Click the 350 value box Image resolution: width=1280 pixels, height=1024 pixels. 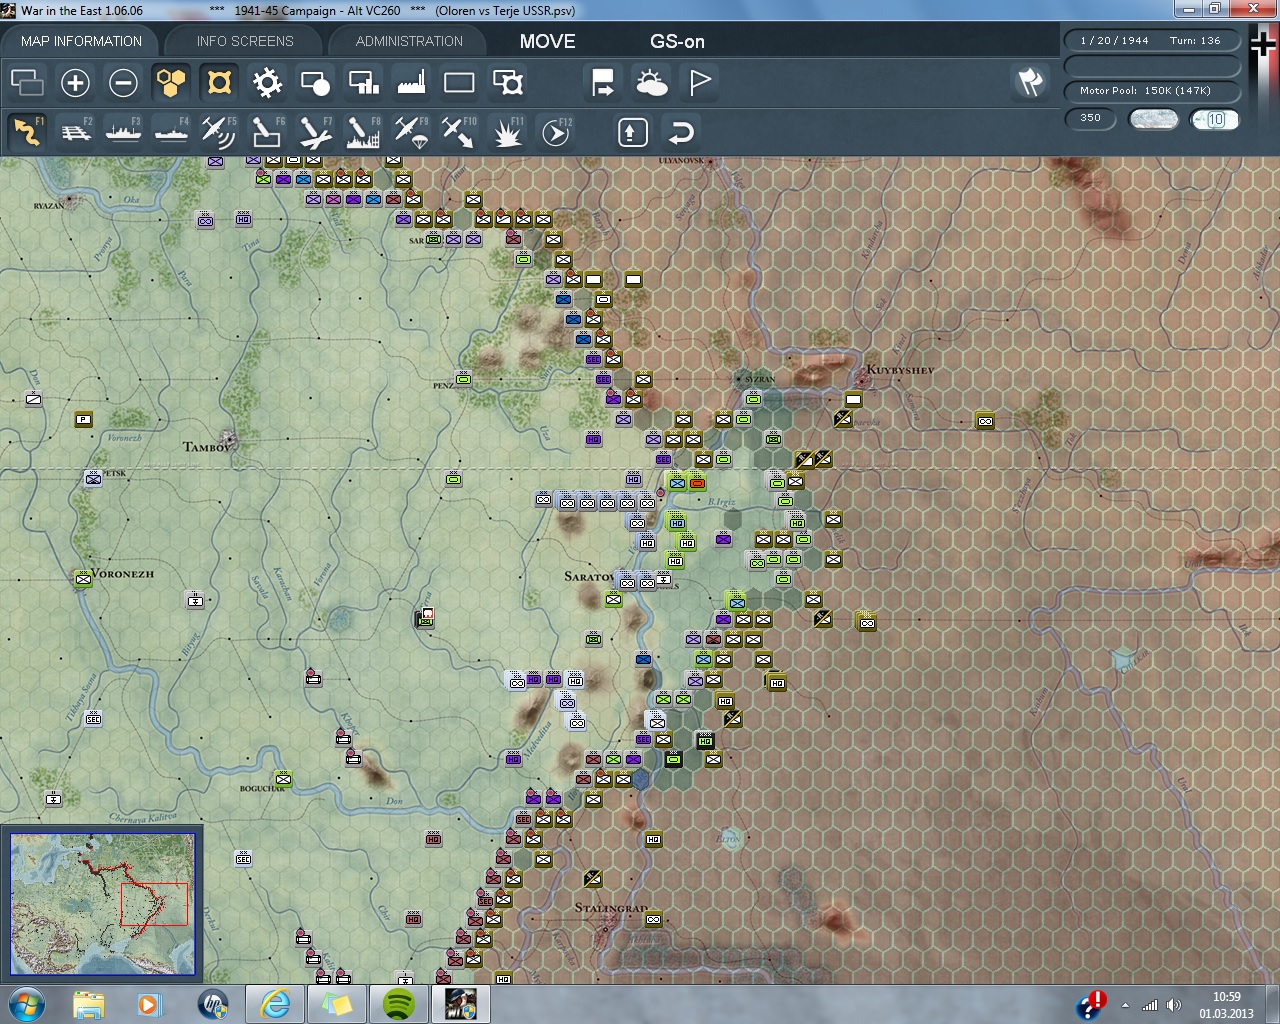(x=1090, y=118)
